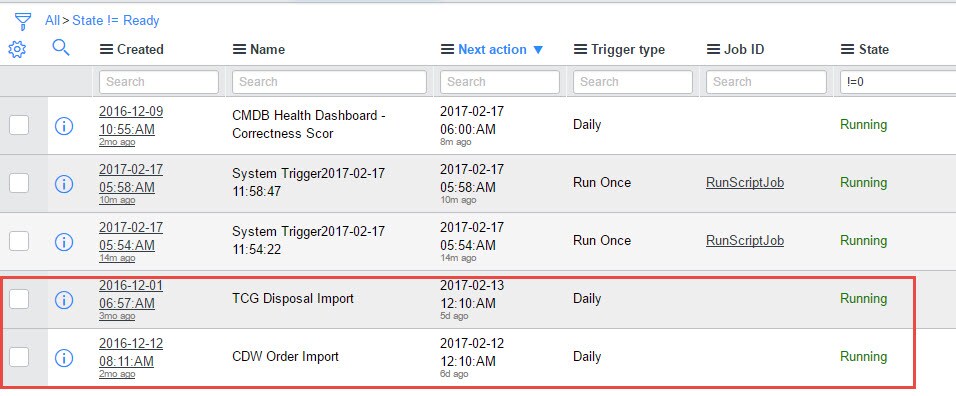956x396 pixels.
Task: Open the Name column menu icon
Action: (240, 49)
